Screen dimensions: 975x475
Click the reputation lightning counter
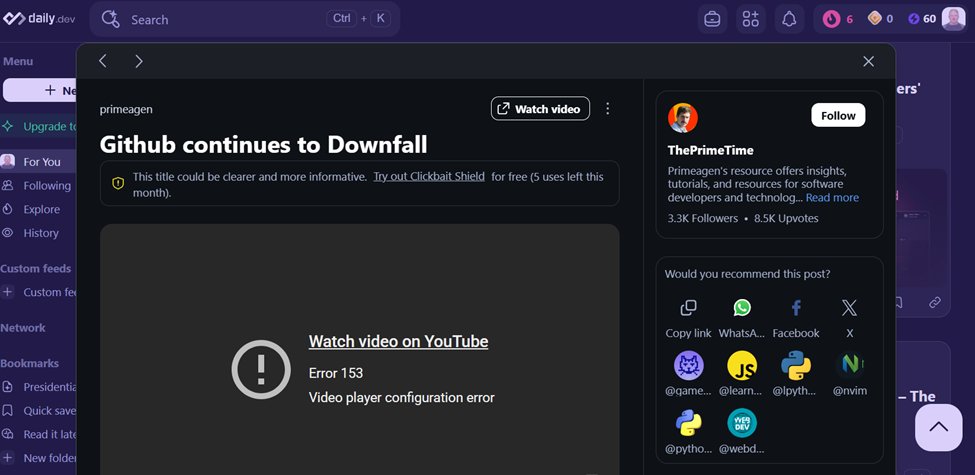click(922, 19)
